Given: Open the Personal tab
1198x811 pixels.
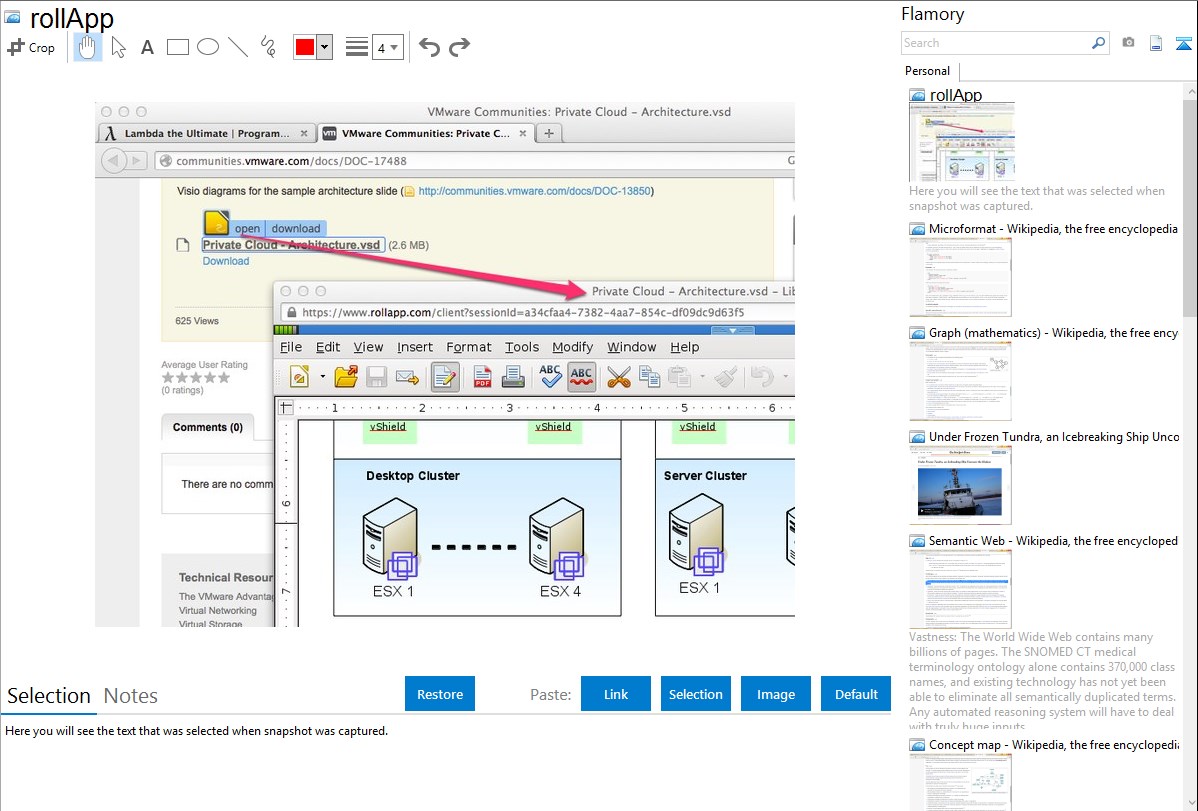Looking at the screenshot, I should [928, 71].
